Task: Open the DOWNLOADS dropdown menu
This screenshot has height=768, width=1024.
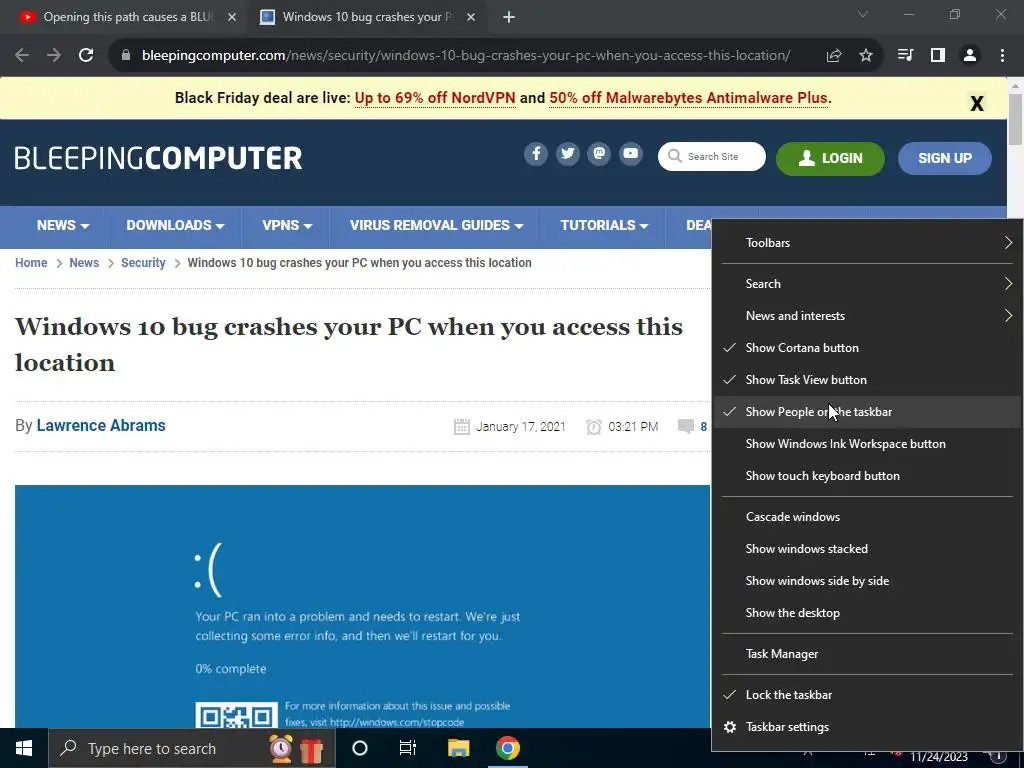Action: coord(175,225)
